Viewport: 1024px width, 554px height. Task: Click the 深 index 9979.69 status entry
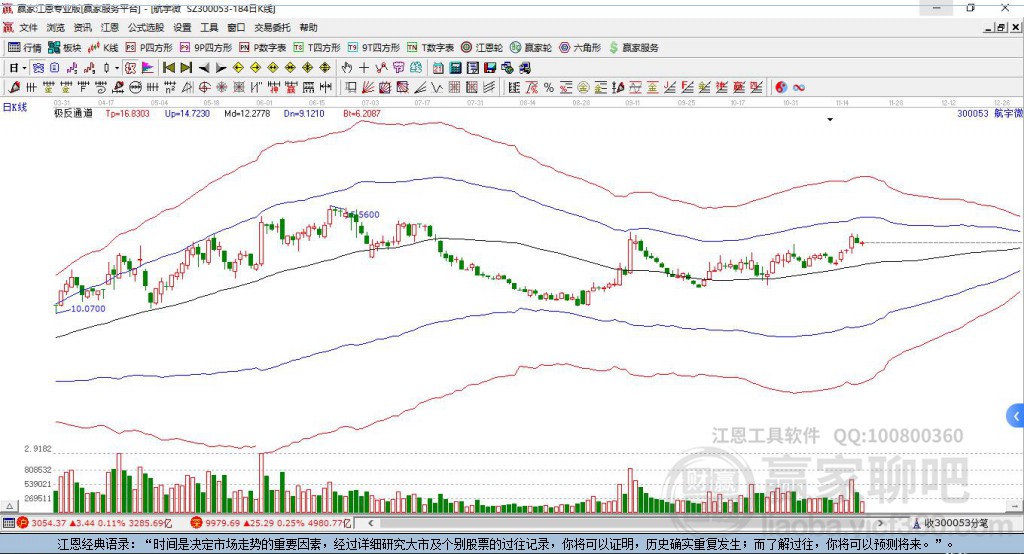[271, 523]
